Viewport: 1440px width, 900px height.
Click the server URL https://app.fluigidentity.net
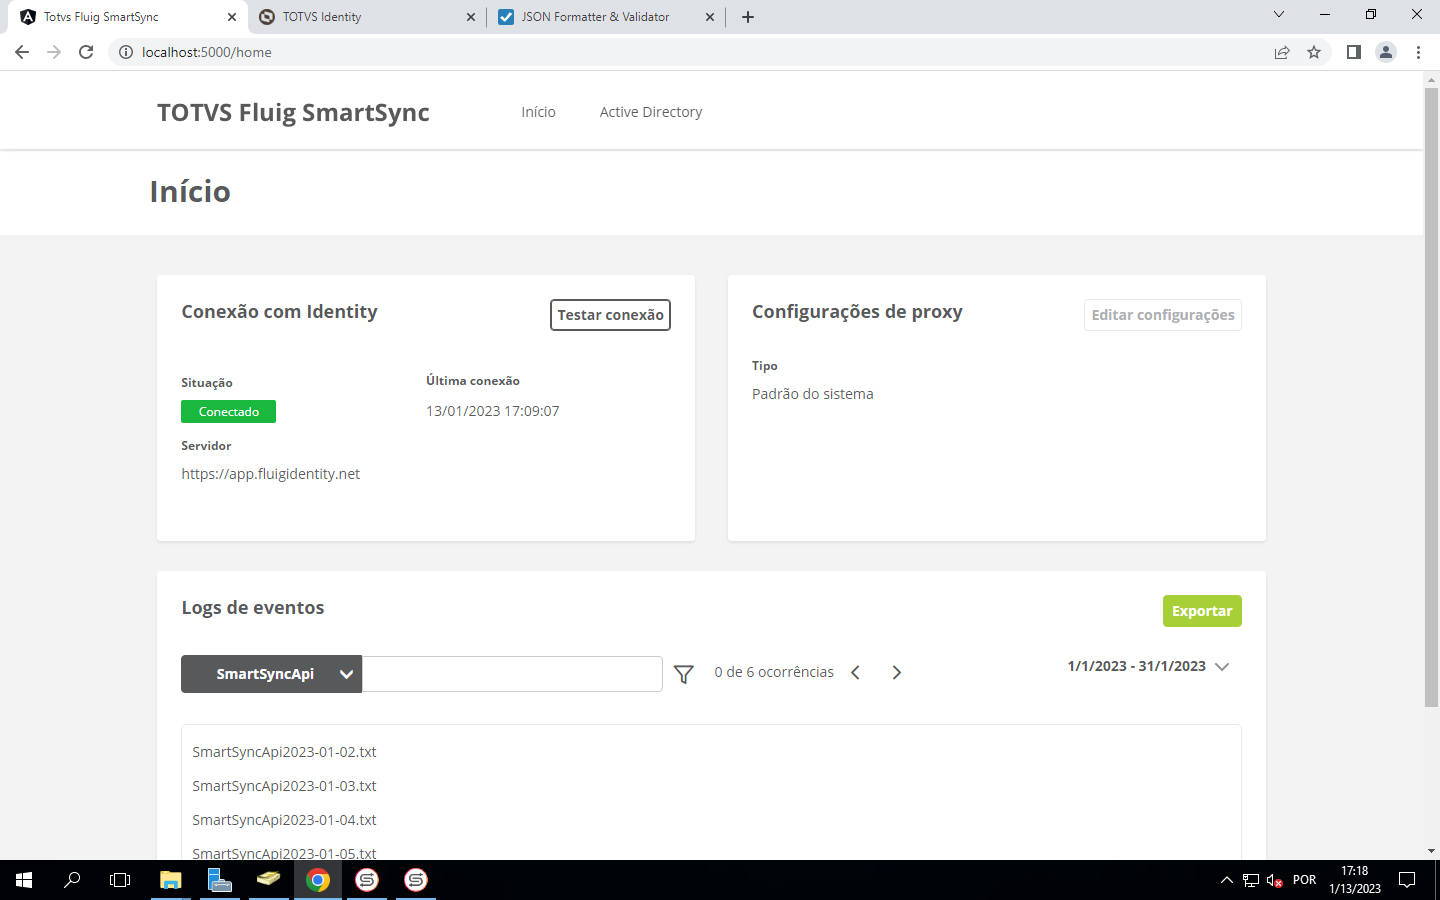tap(271, 474)
